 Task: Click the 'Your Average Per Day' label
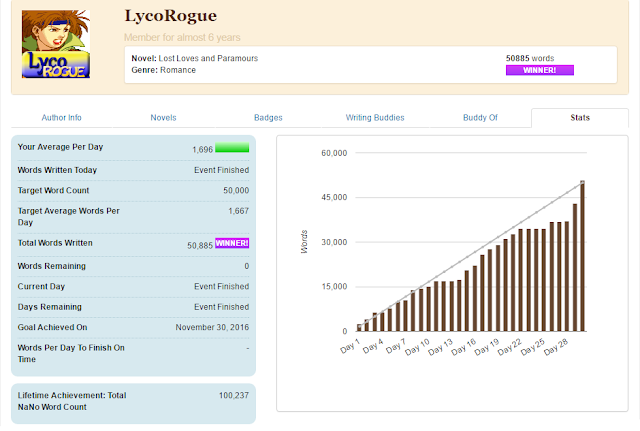point(60,147)
